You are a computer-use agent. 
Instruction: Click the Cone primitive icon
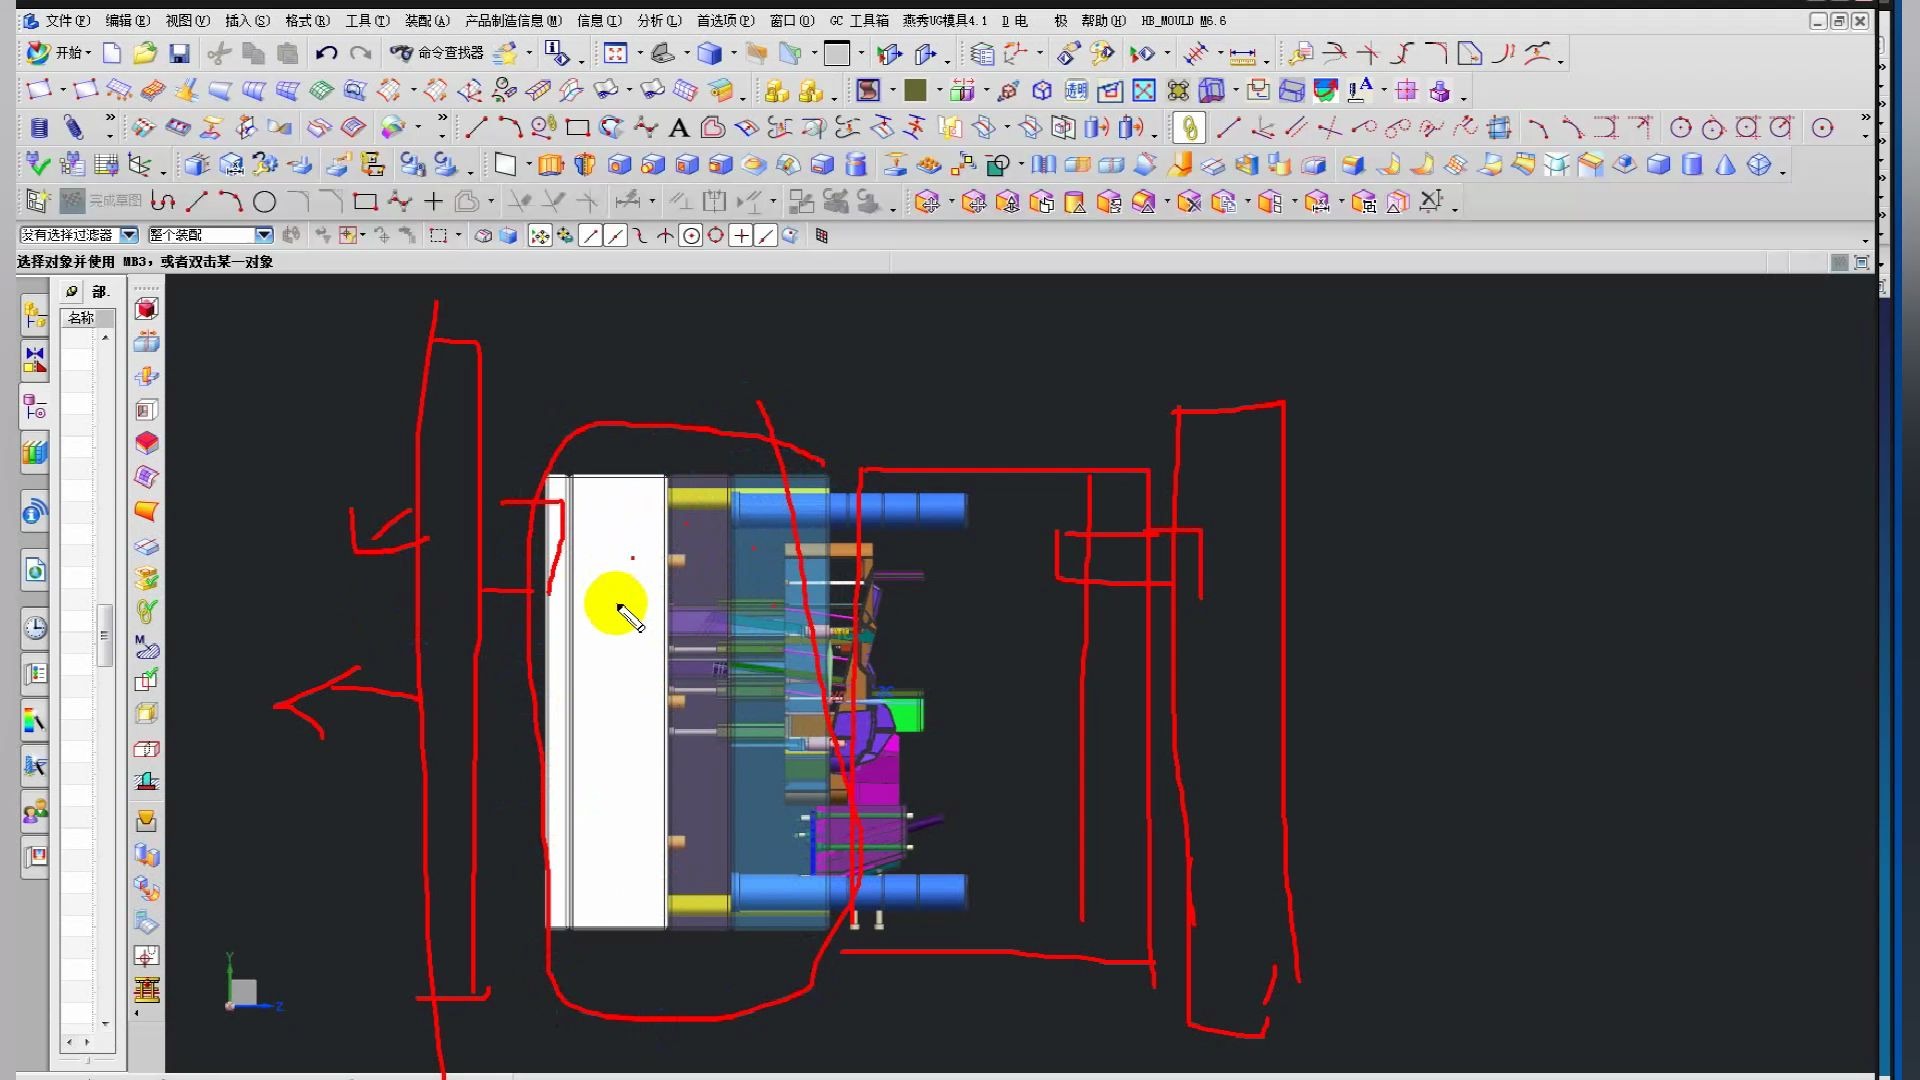1725,165
